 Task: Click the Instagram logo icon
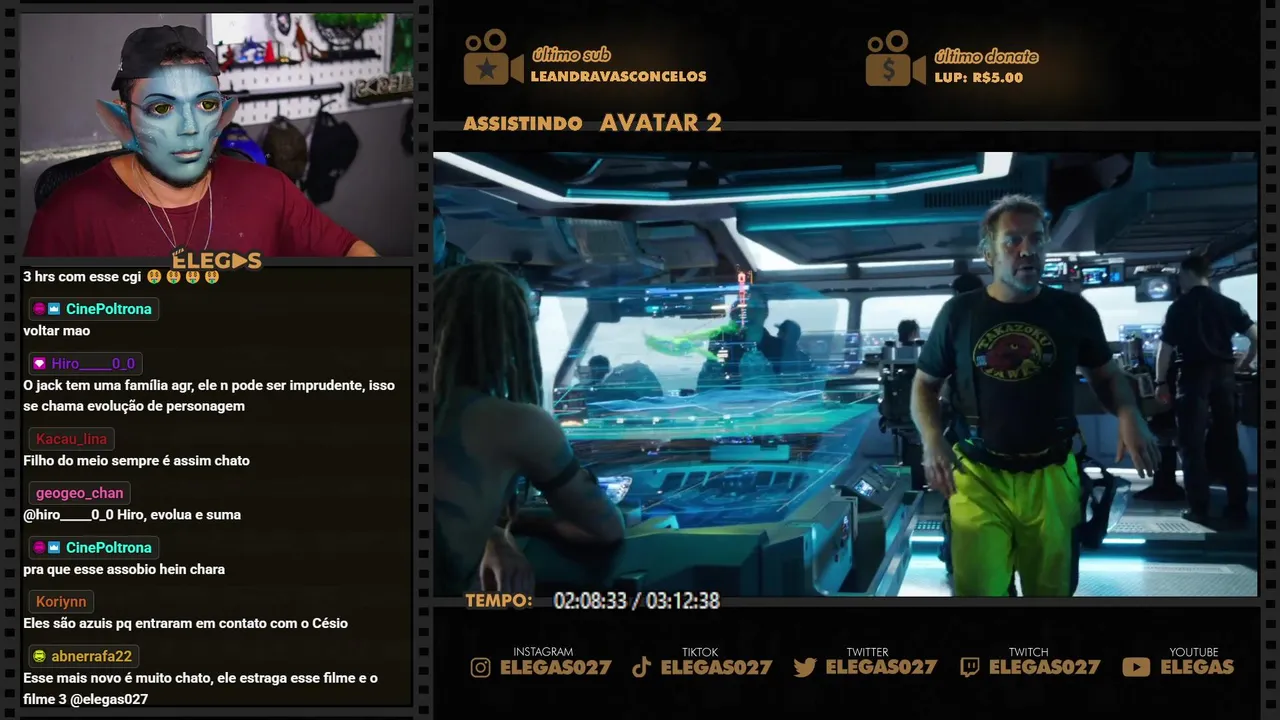481,668
